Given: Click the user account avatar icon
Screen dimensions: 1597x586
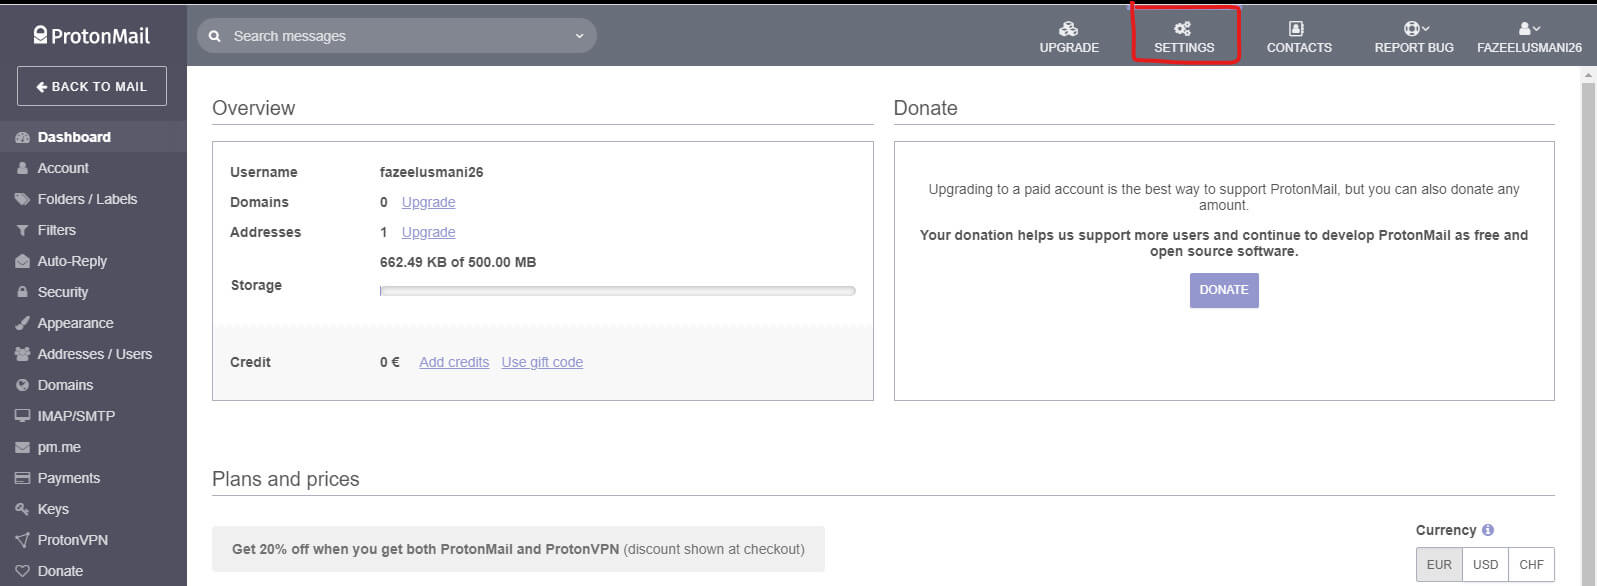Looking at the screenshot, I should click(1524, 28).
